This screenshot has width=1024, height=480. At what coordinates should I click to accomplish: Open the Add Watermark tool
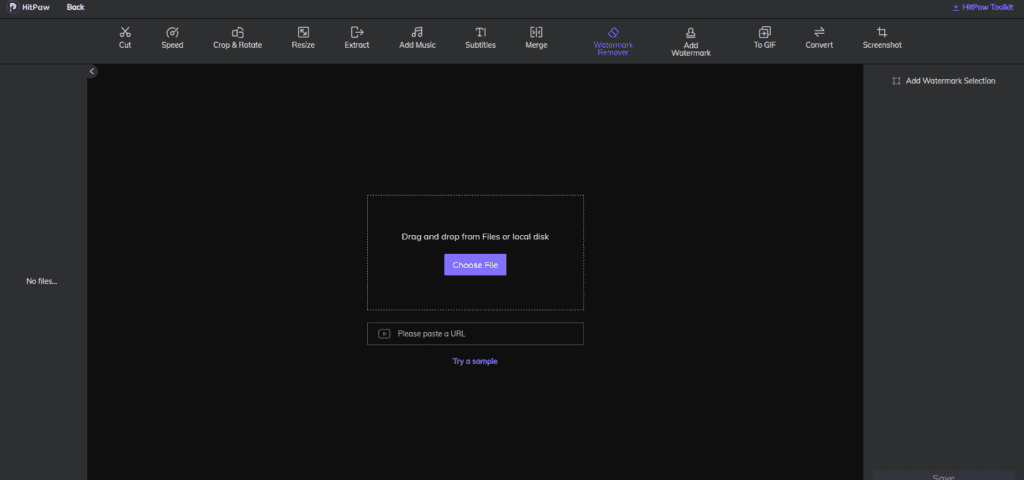tap(691, 42)
